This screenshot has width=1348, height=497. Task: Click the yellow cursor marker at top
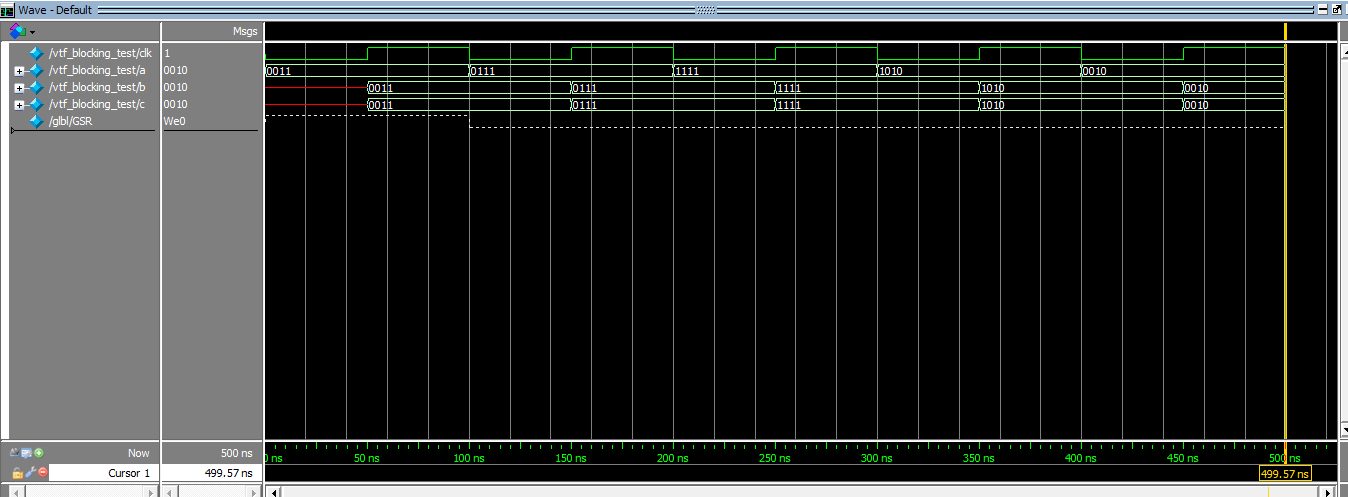point(1285,31)
